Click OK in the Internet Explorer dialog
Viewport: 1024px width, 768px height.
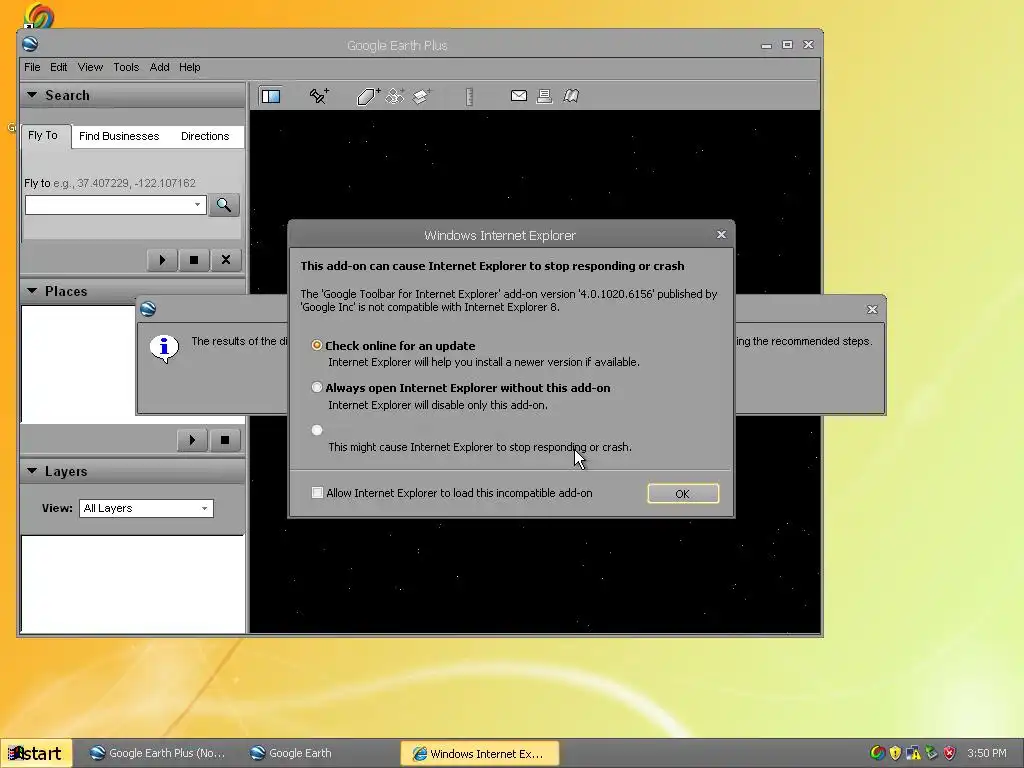[683, 494]
